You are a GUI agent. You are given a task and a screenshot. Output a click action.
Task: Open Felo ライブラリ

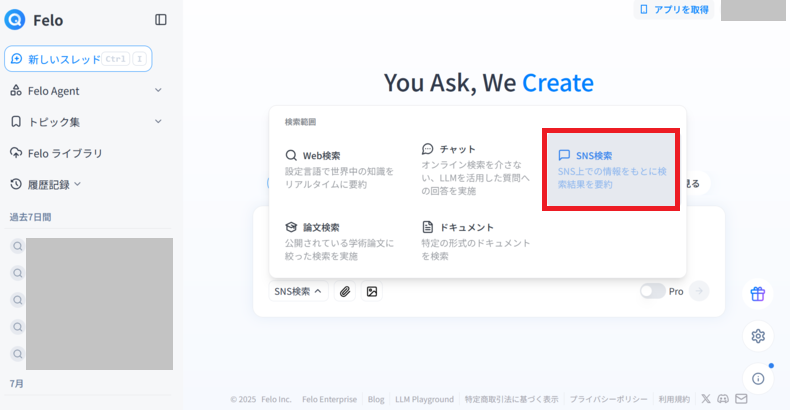[x=65, y=153]
